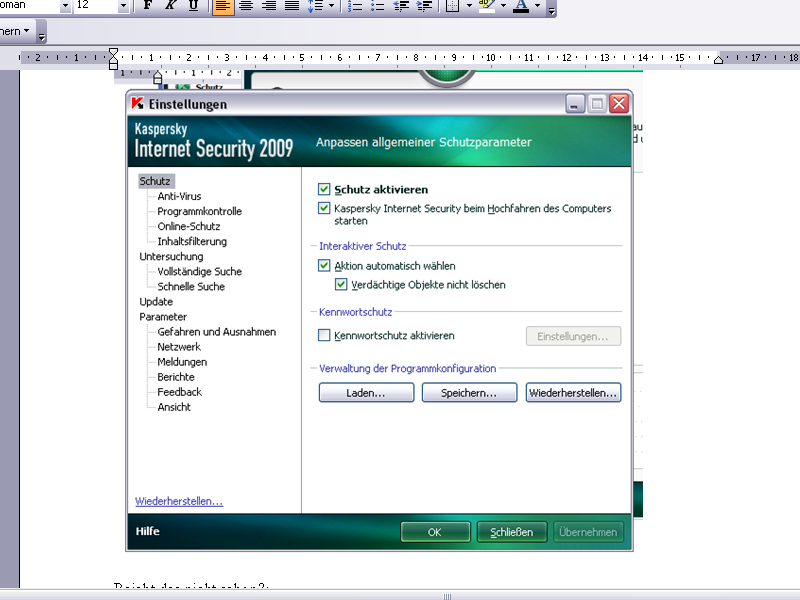Click the first-line indent marker on ruler
Screen dimensions: 800x600
click(113, 53)
